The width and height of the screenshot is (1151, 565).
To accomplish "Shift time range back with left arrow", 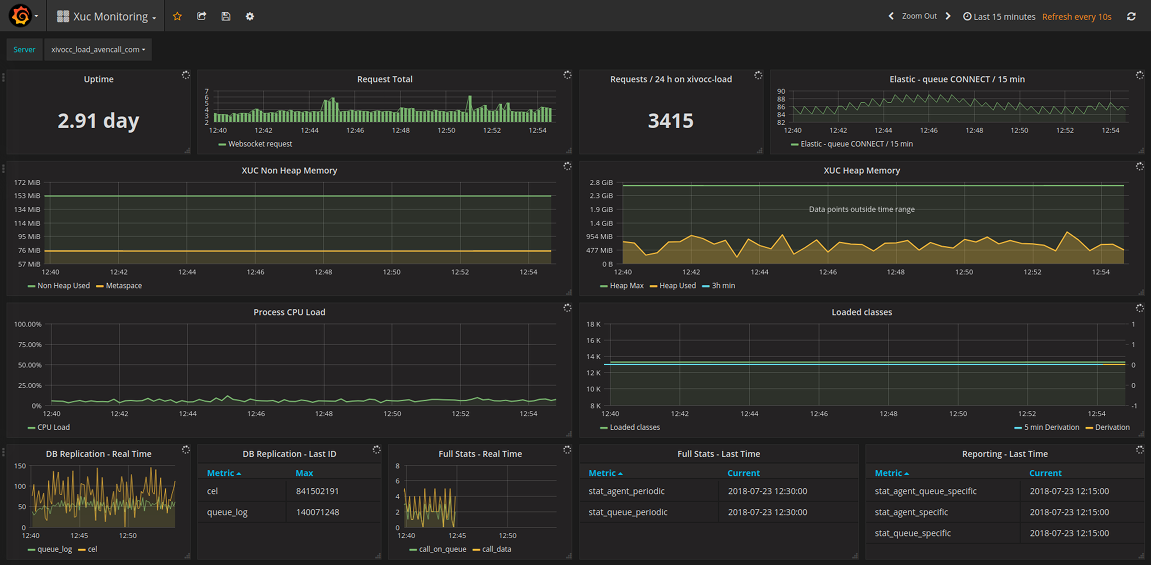I will tap(891, 16).
